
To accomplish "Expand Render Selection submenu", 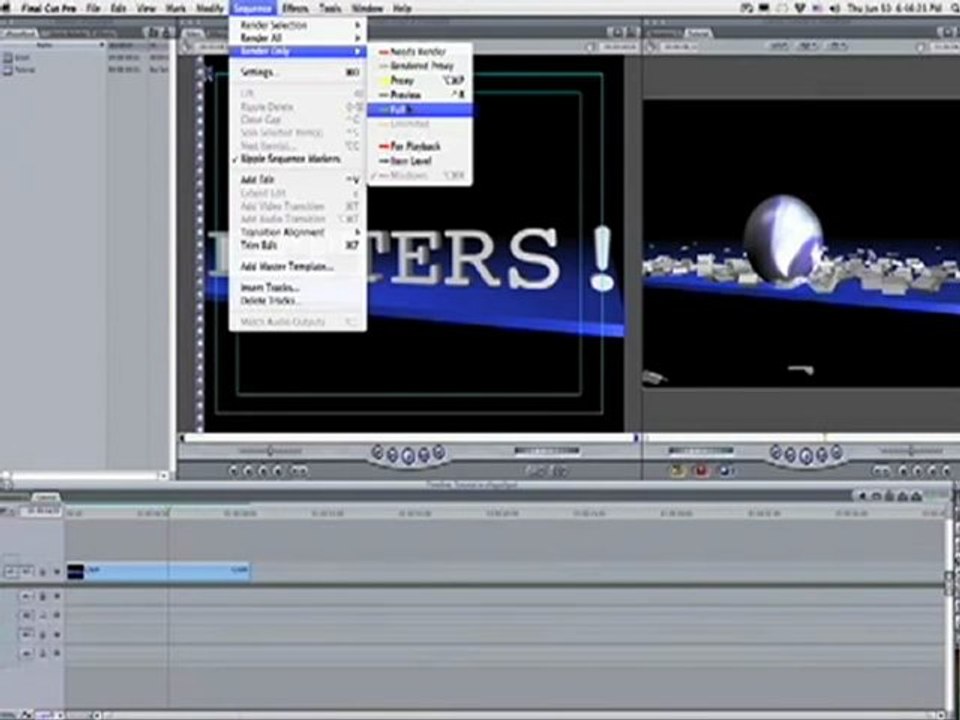I will tap(298, 25).
